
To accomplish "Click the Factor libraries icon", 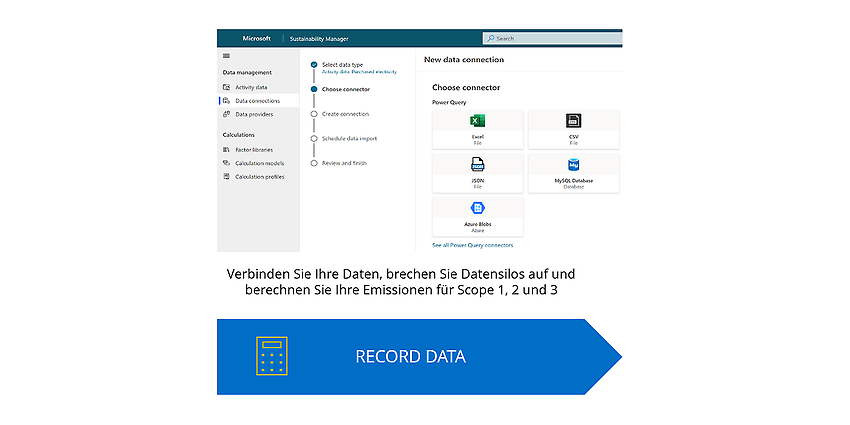I will 227,149.
